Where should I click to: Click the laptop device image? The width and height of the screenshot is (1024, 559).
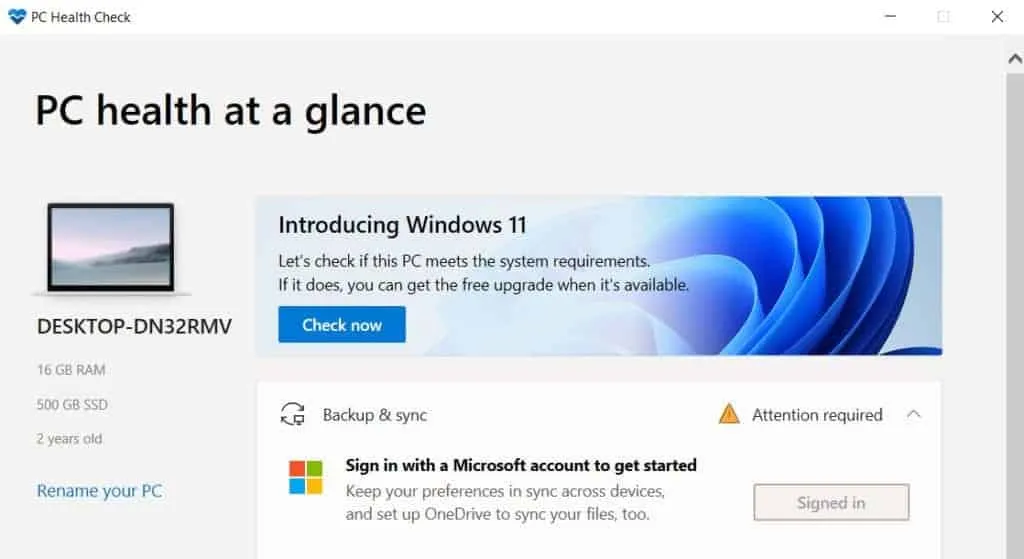click(111, 248)
